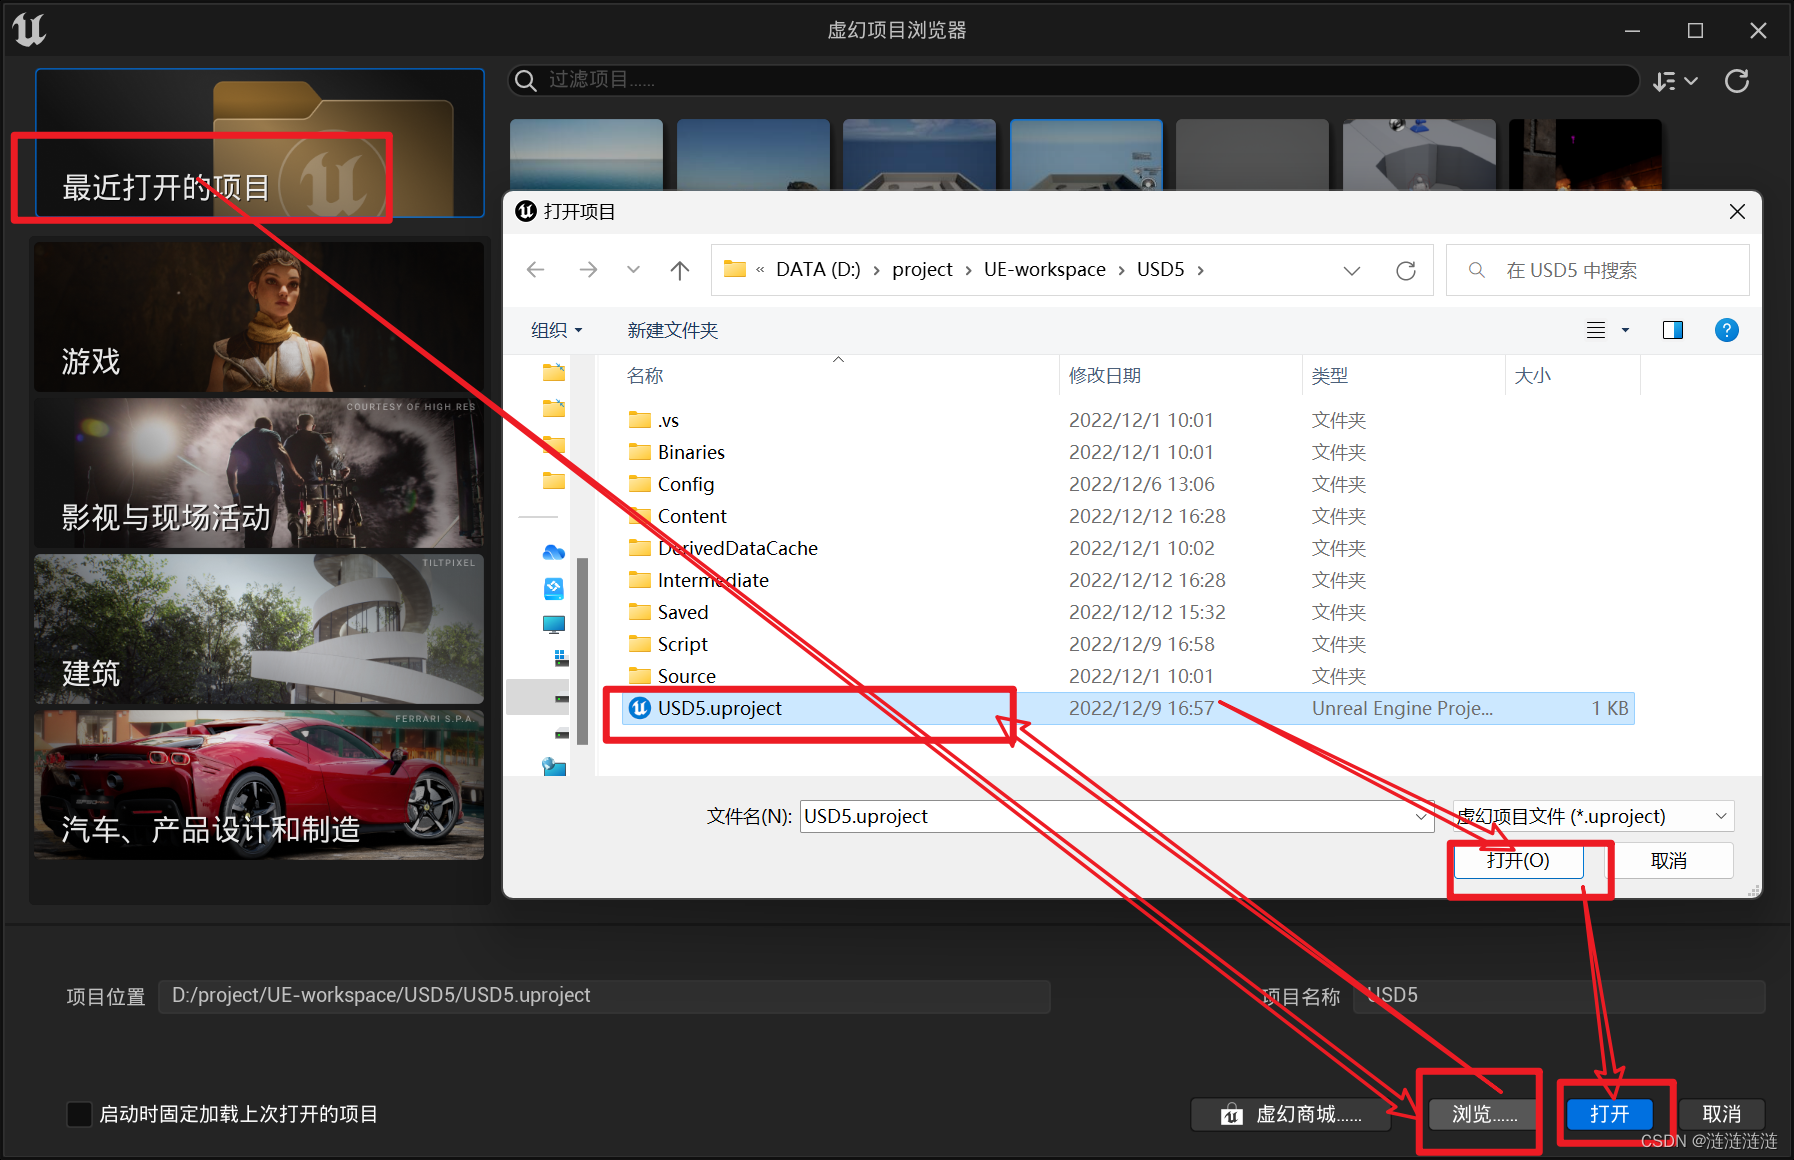The image size is (1794, 1160).
Task: Open the 虚幻项目文件 file type dropdown
Action: tap(1594, 816)
